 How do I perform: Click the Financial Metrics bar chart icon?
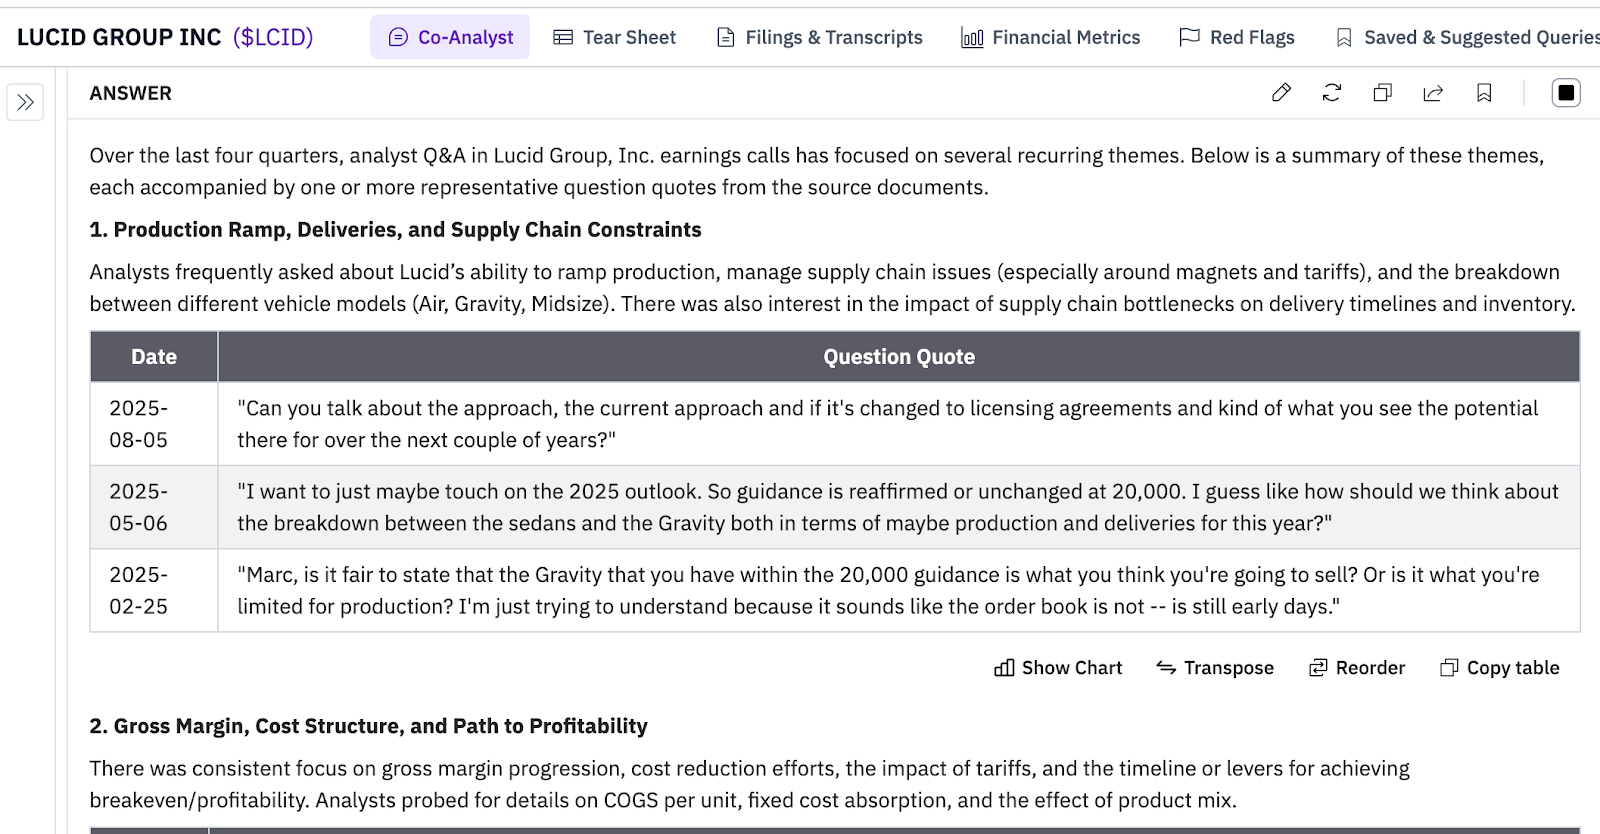coord(972,37)
